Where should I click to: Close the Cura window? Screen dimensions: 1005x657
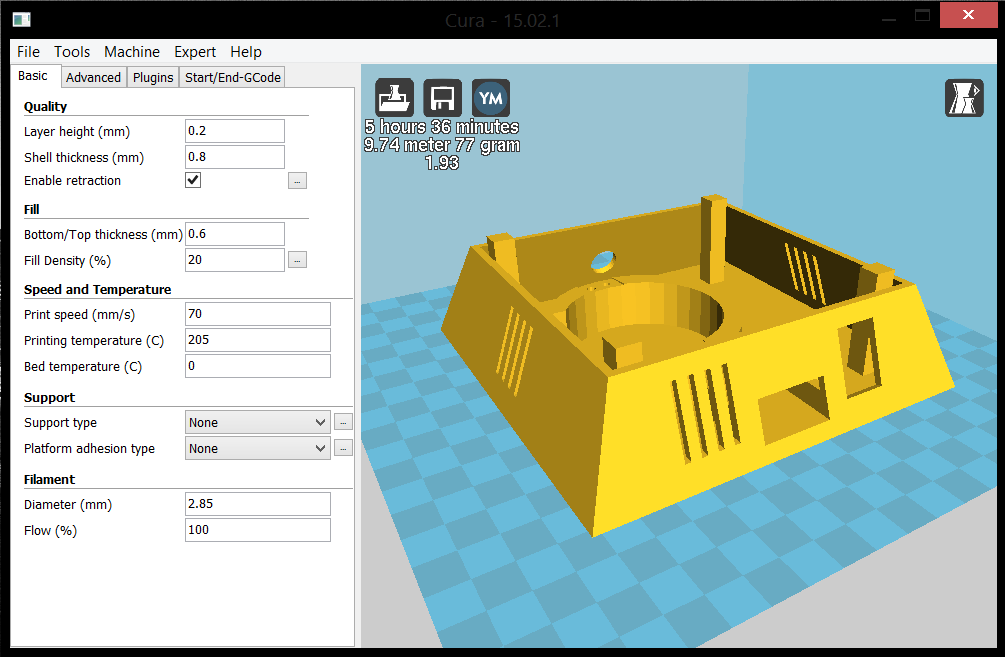(968, 15)
